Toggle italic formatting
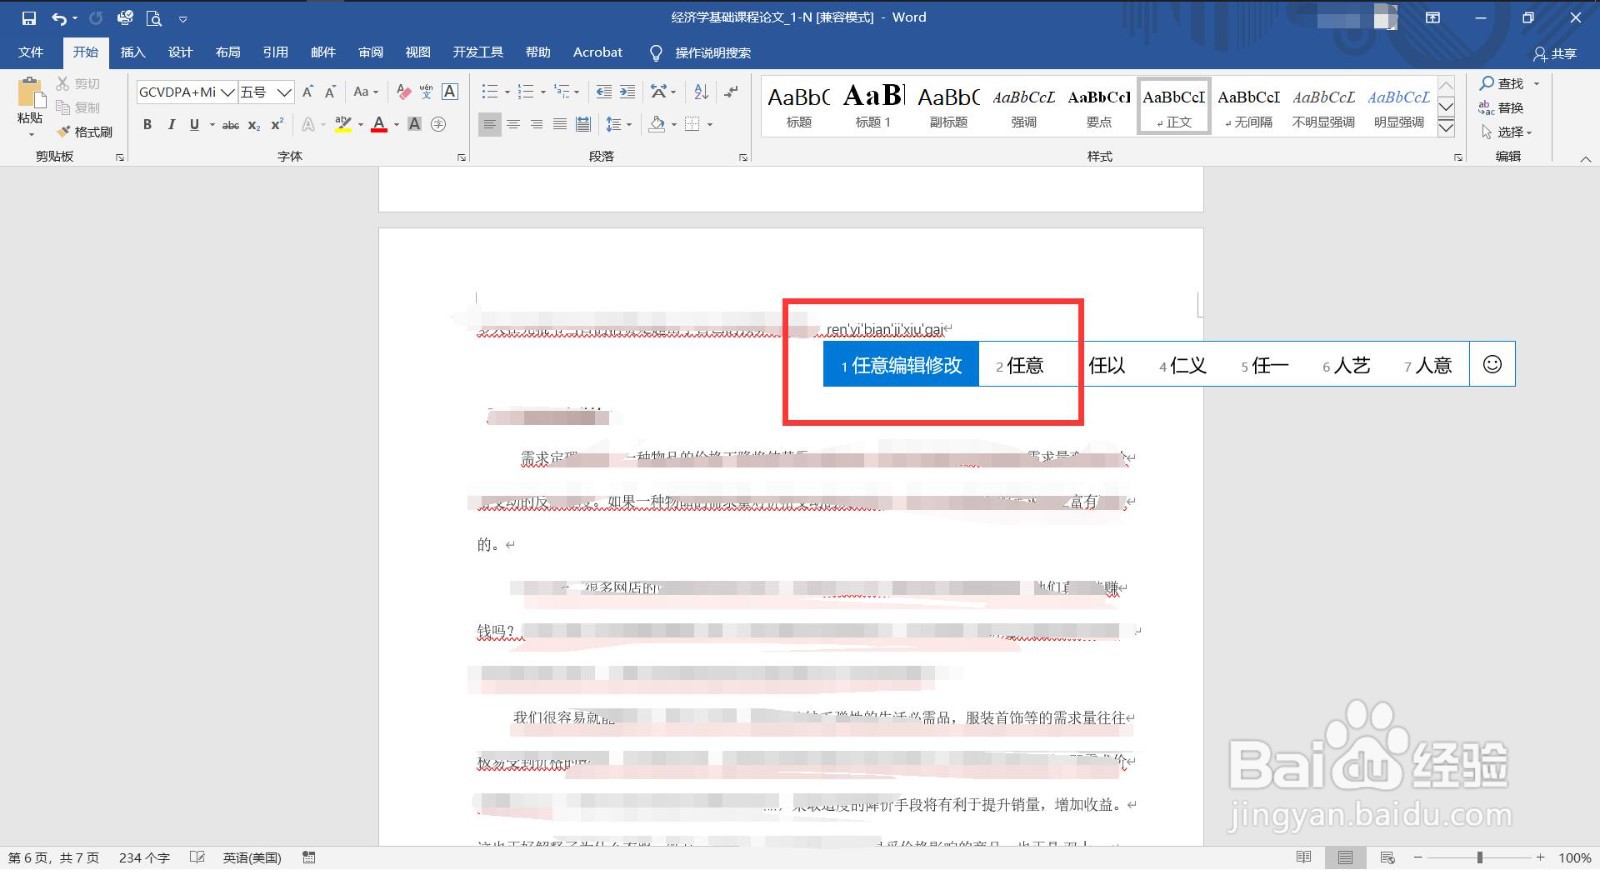The width and height of the screenshot is (1600, 870). (171, 125)
